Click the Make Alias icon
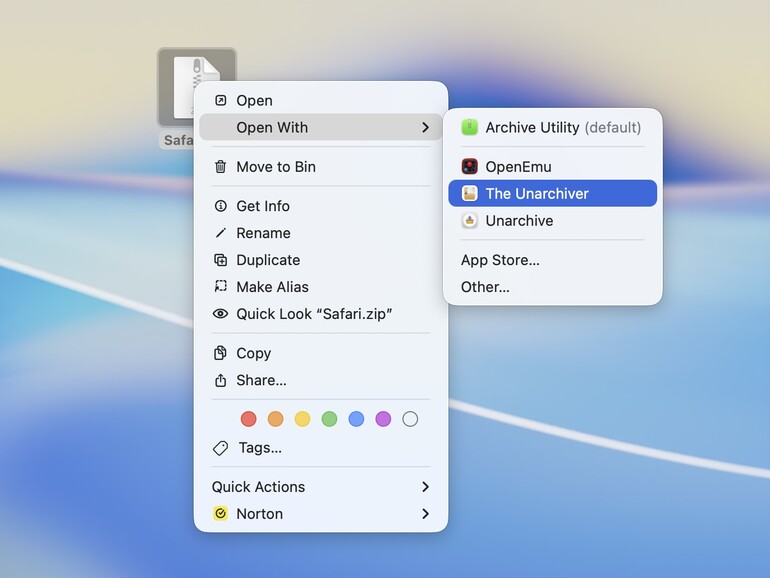Screen dimensions: 770x578 click(x=220, y=286)
